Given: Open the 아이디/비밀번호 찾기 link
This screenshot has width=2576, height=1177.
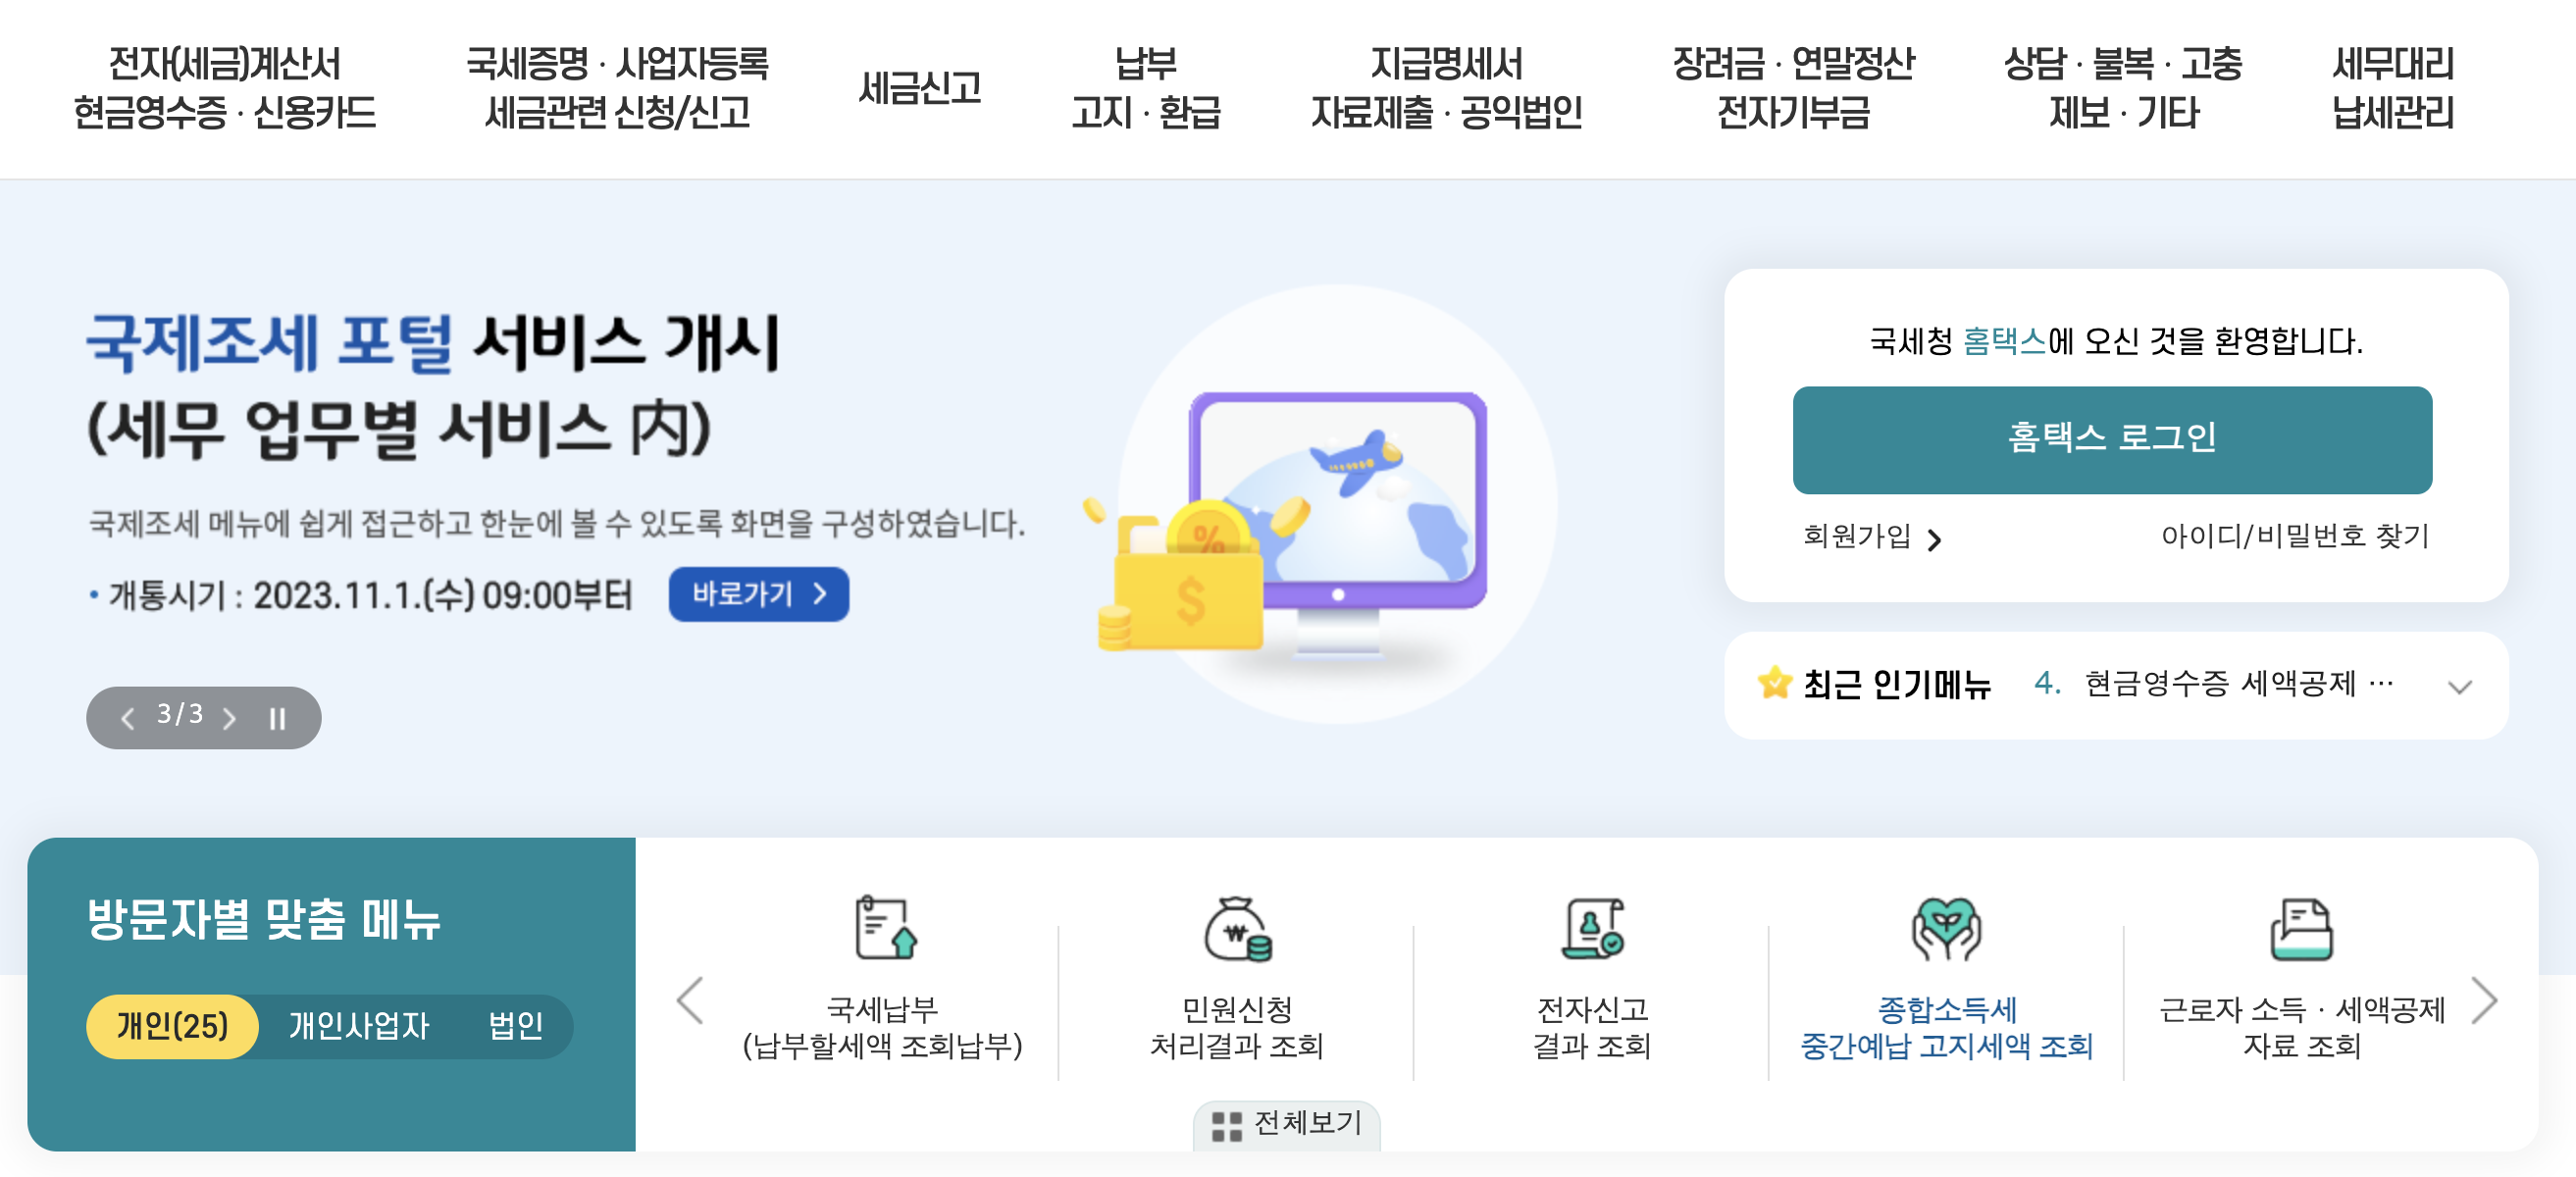Looking at the screenshot, I should pyautogui.click(x=2294, y=536).
